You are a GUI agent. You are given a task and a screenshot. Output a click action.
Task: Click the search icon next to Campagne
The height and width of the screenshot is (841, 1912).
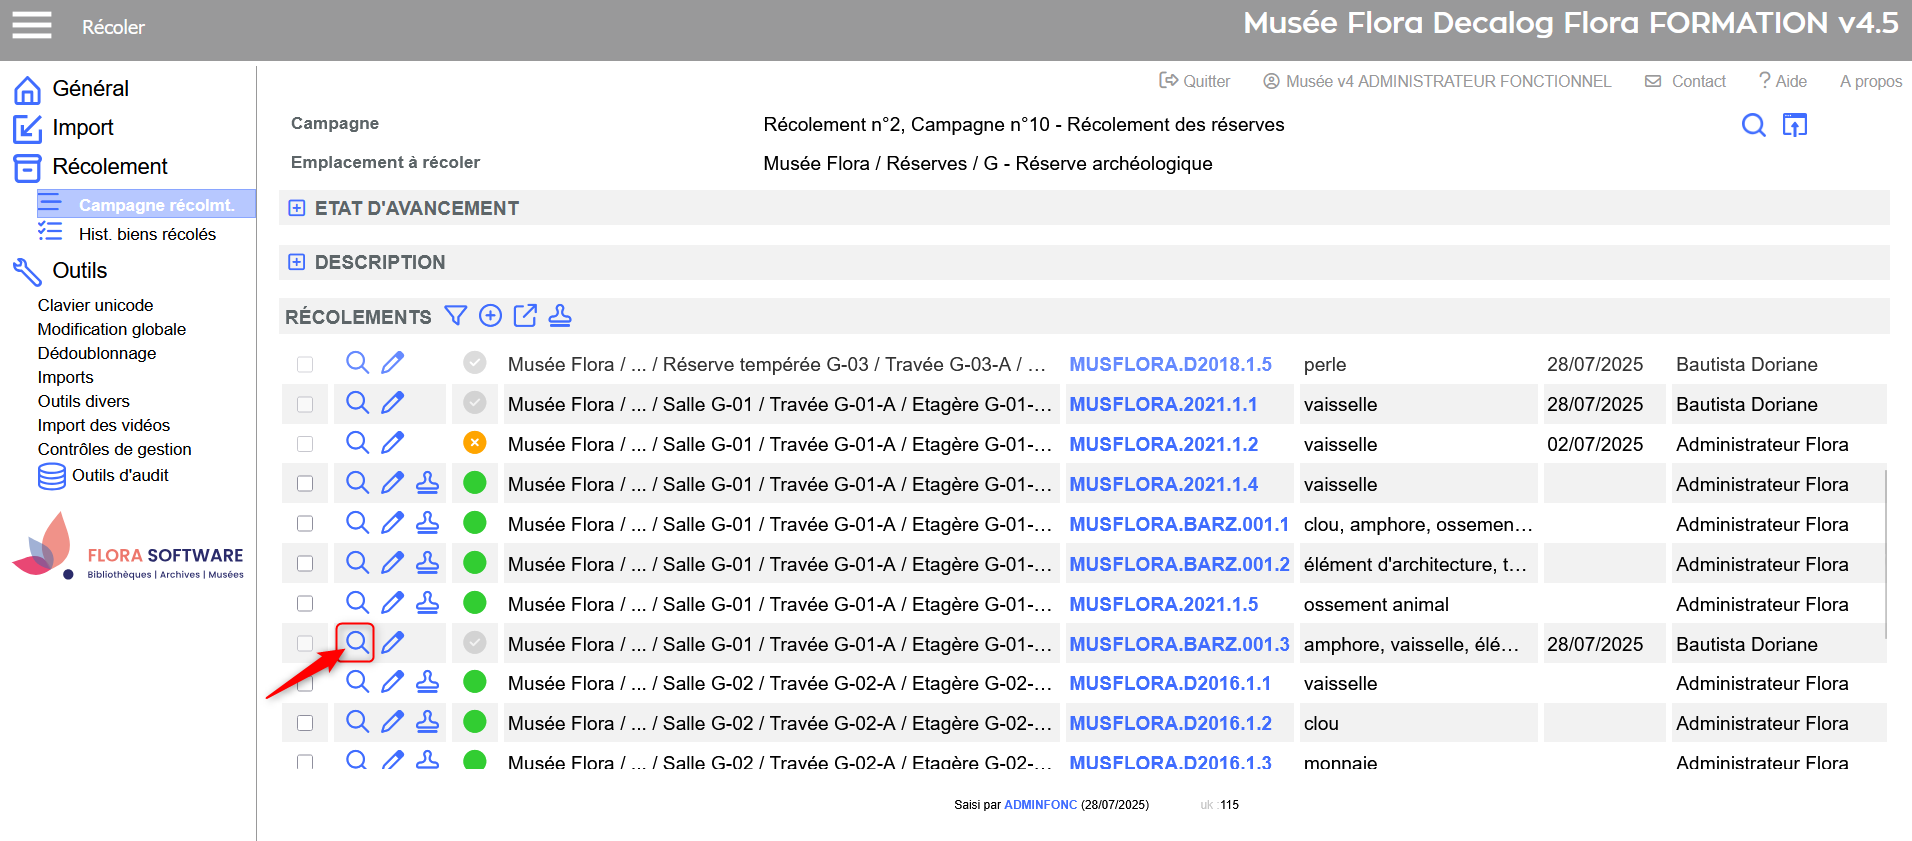(1753, 125)
